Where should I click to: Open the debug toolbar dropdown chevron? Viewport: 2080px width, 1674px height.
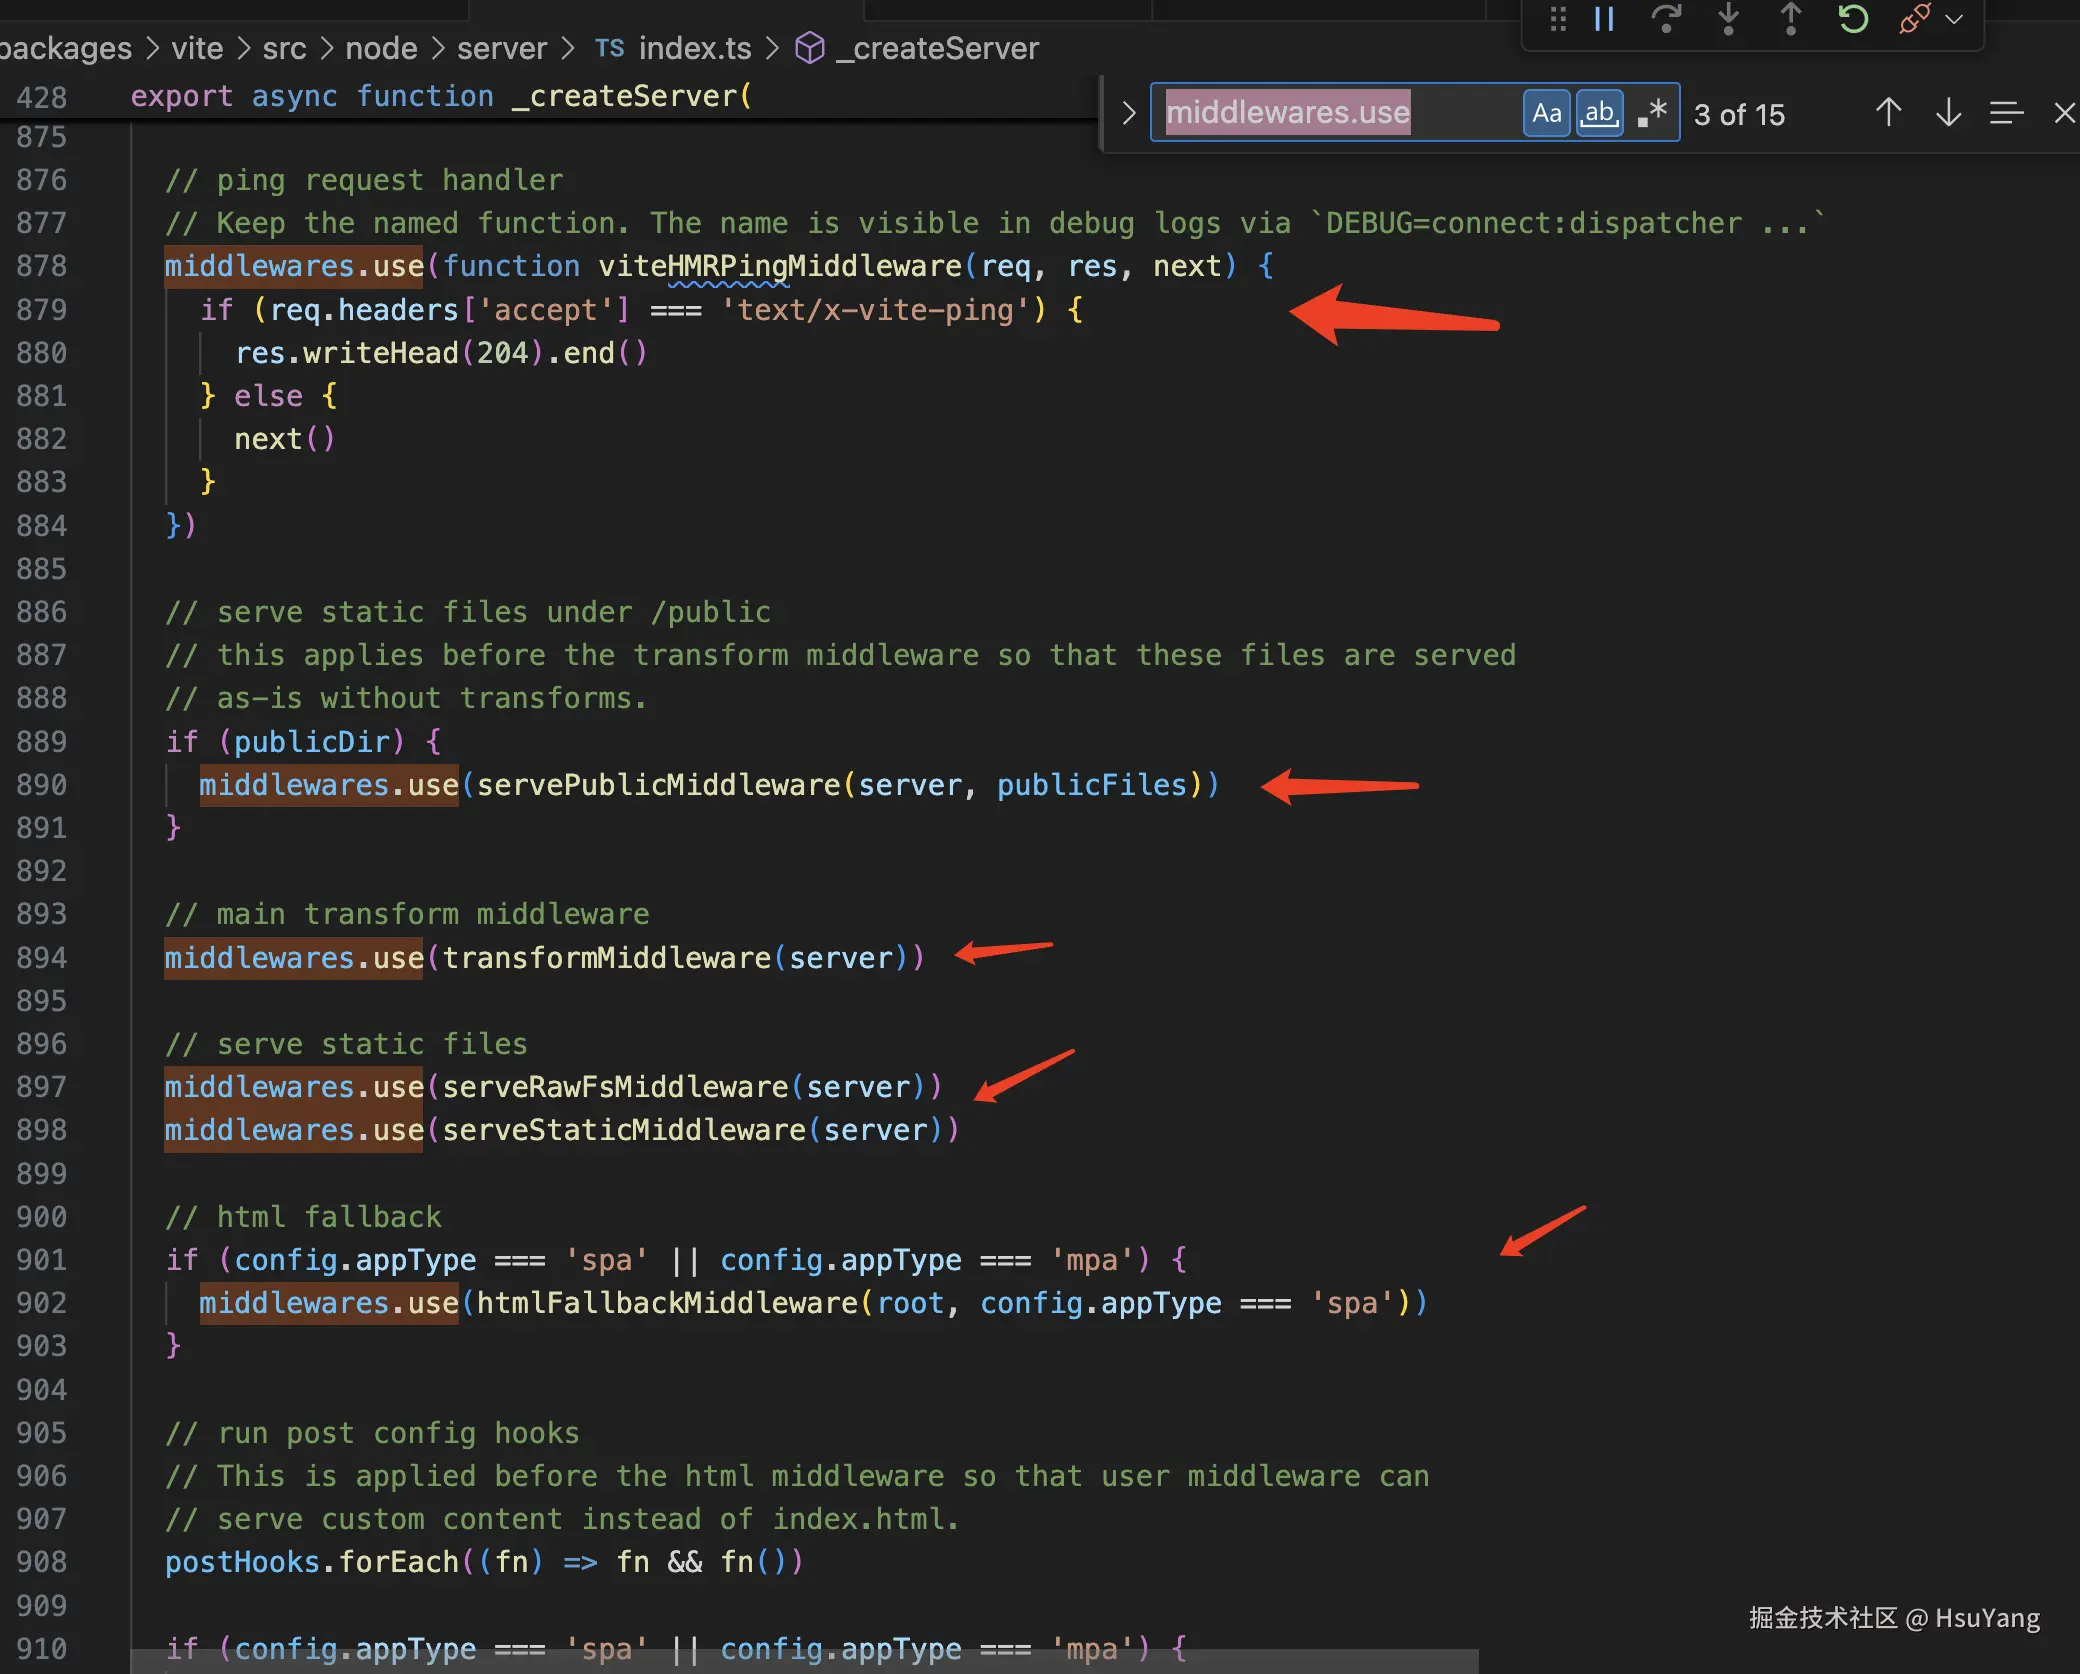click(x=1954, y=19)
